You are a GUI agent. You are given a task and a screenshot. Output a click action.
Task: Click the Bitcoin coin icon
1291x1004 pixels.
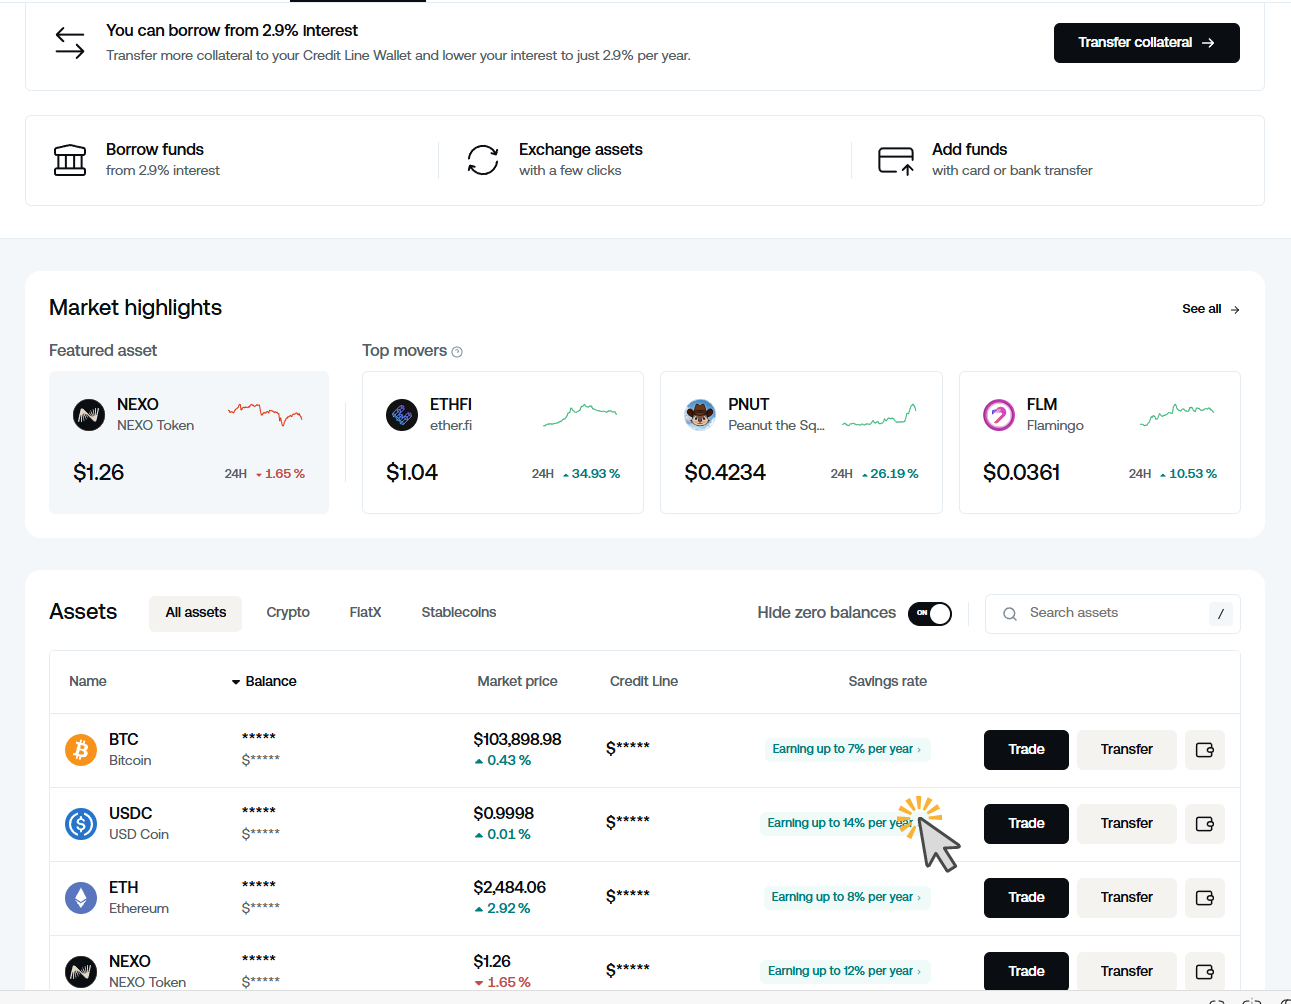point(81,749)
